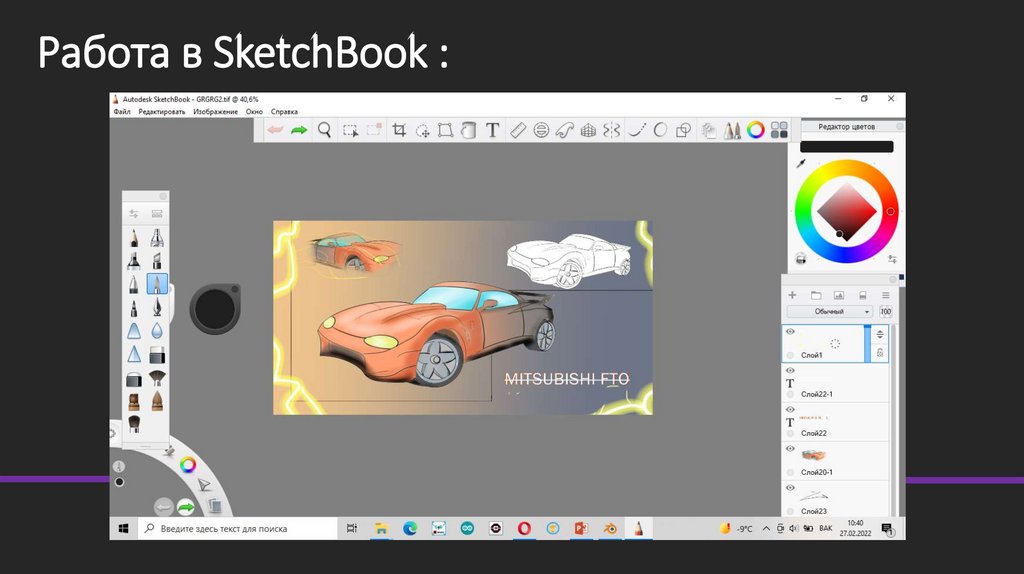Pick the Rectangle selection tool
The image size is (1024, 574).
tap(350, 130)
